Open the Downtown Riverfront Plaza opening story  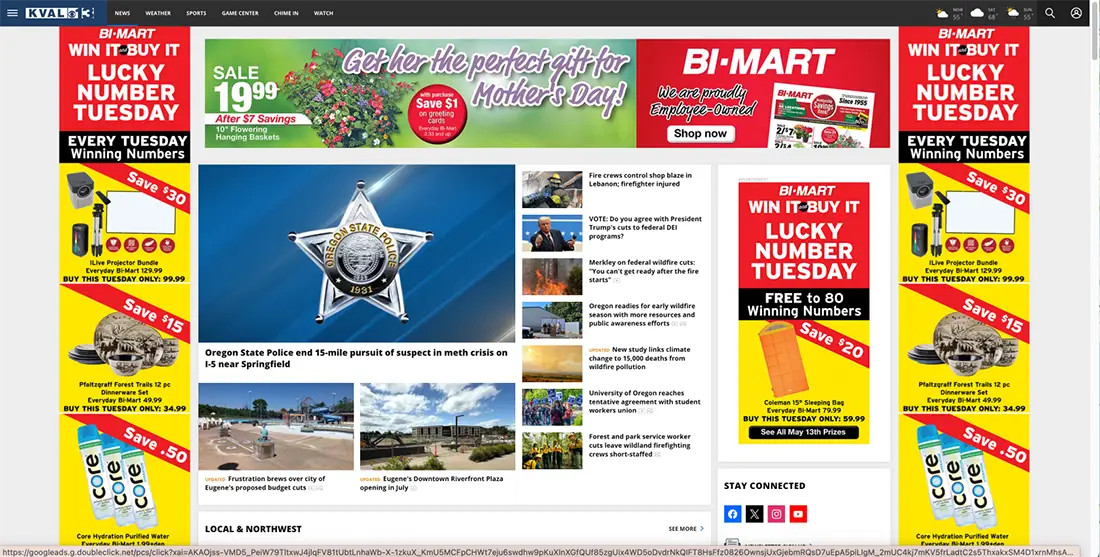point(431,483)
